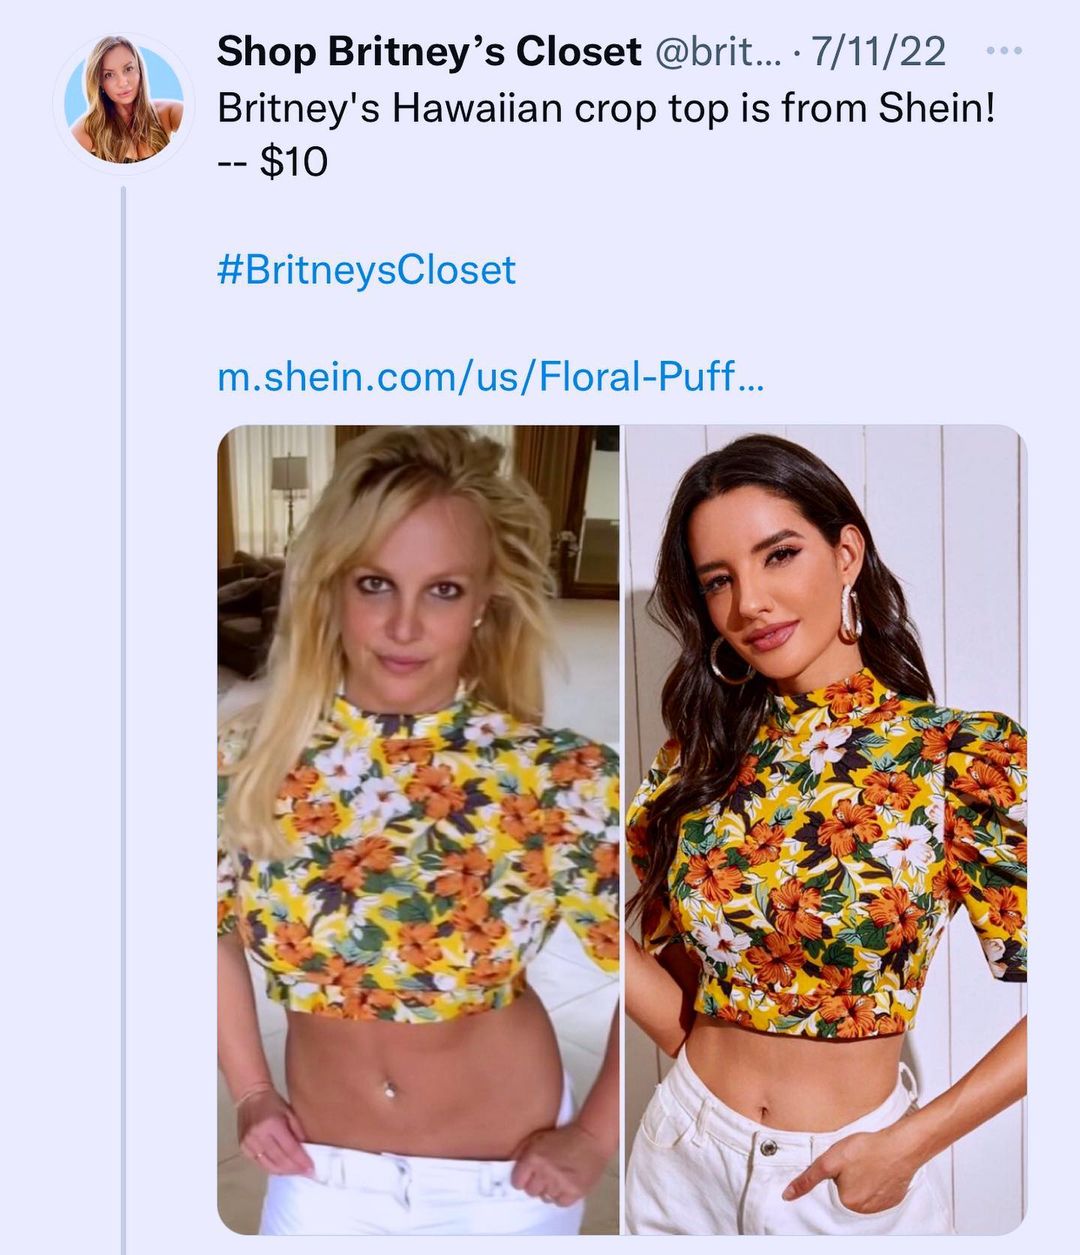Click the vertical thread line below avatar
The width and height of the screenshot is (1080, 1255).
pyautogui.click(x=124, y=700)
